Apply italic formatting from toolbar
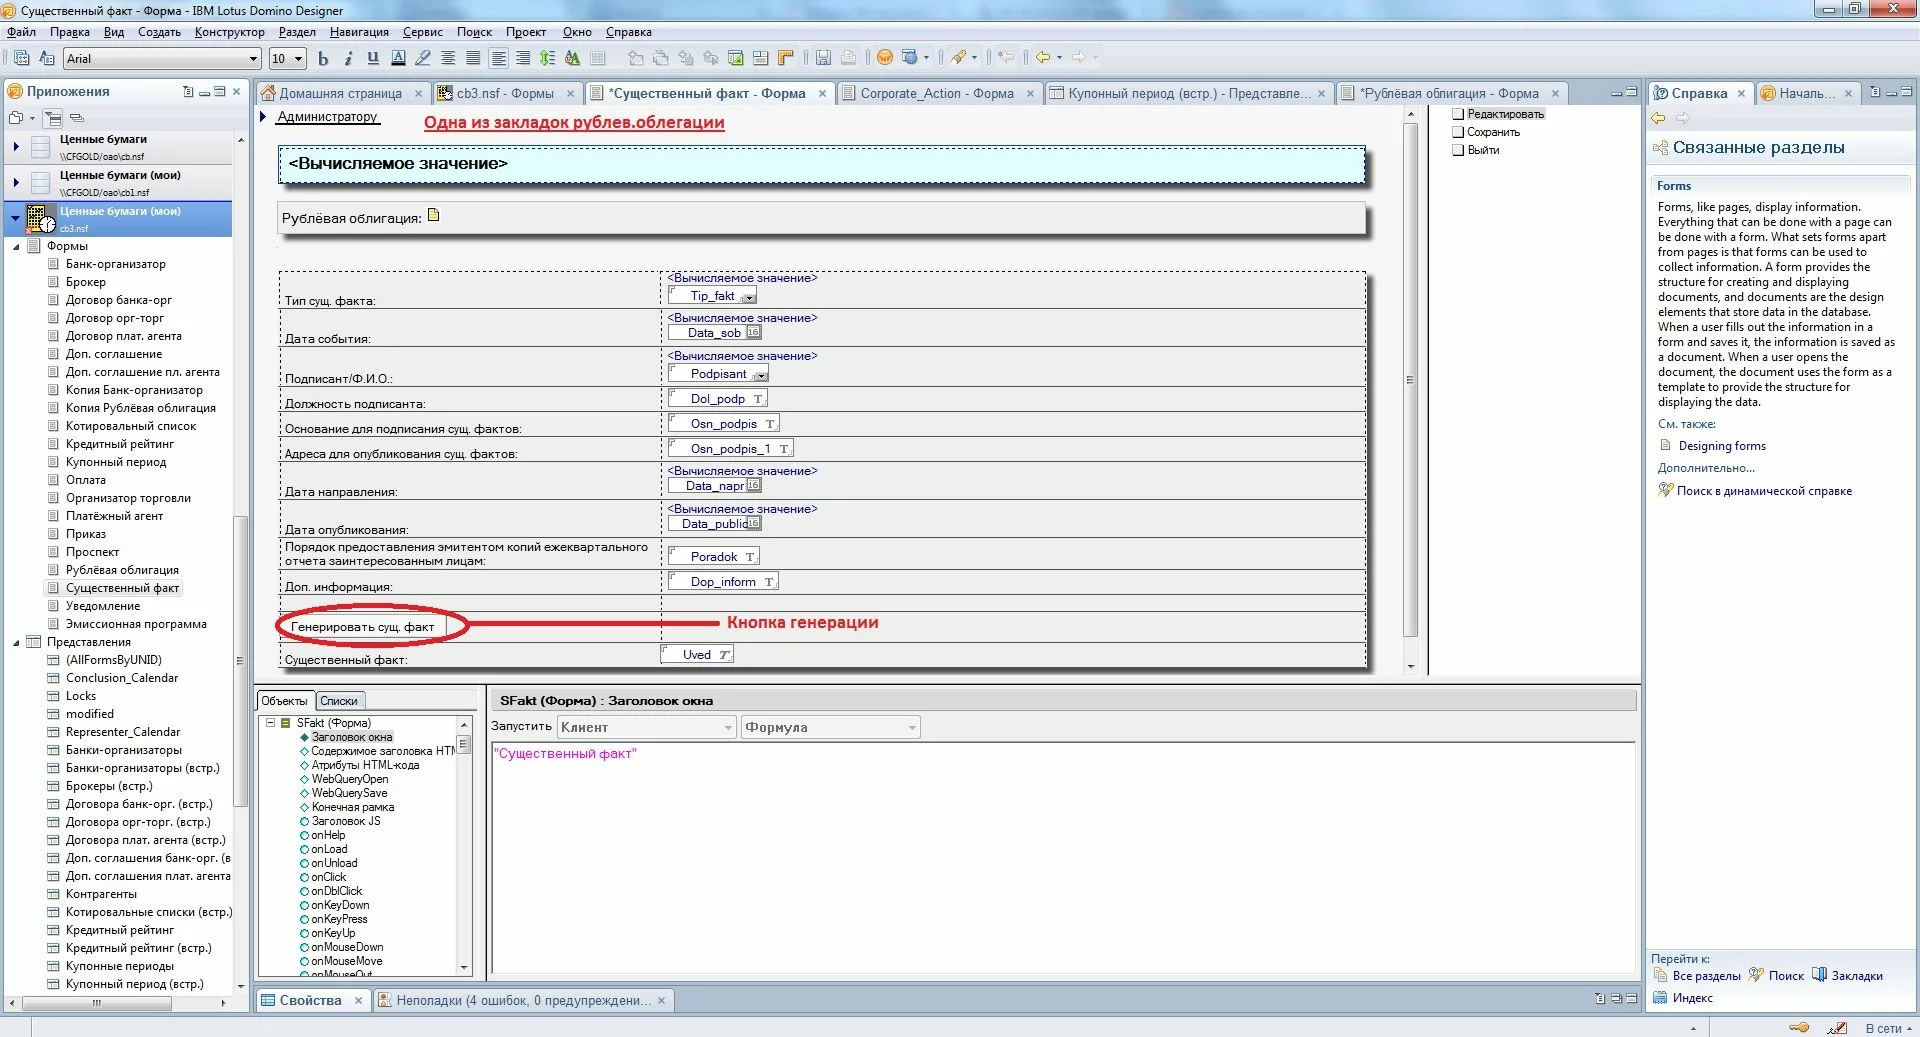Image resolution: width=1920 pixels, height=1037 pixels. (x=348, y=59)
